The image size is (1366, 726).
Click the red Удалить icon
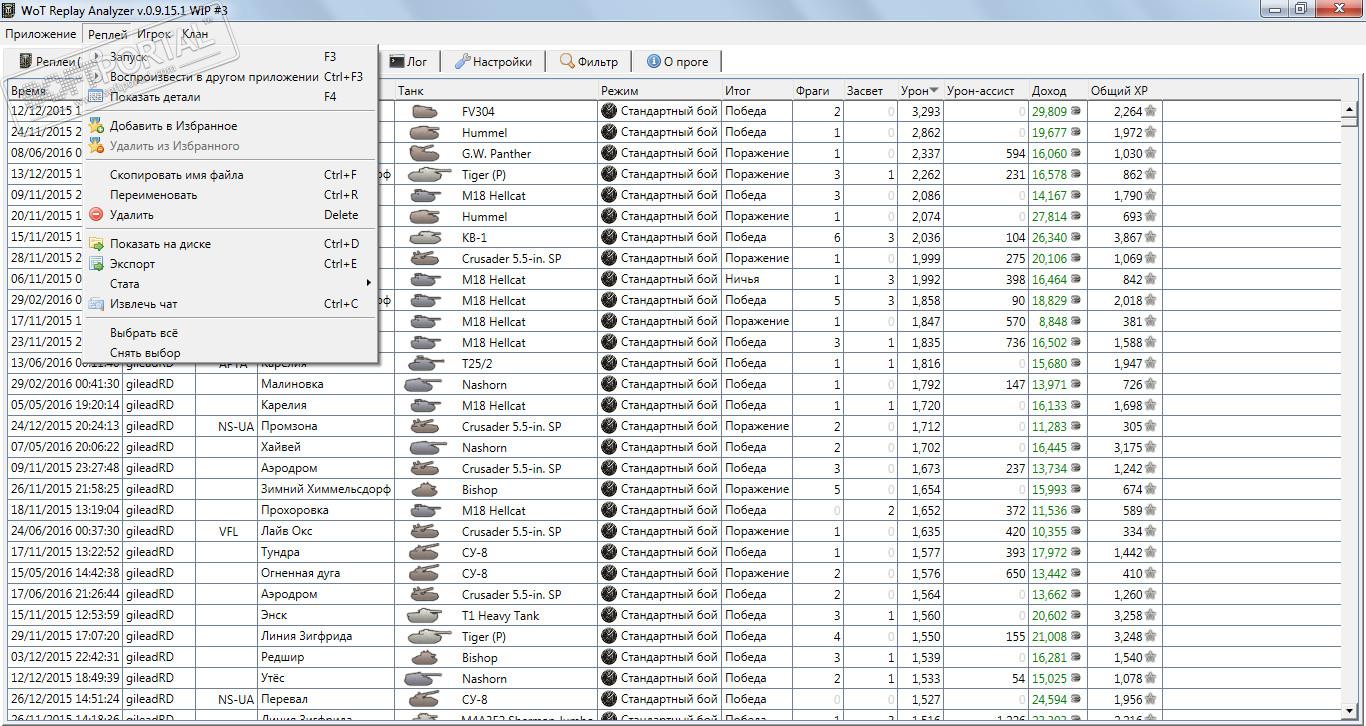96,215
